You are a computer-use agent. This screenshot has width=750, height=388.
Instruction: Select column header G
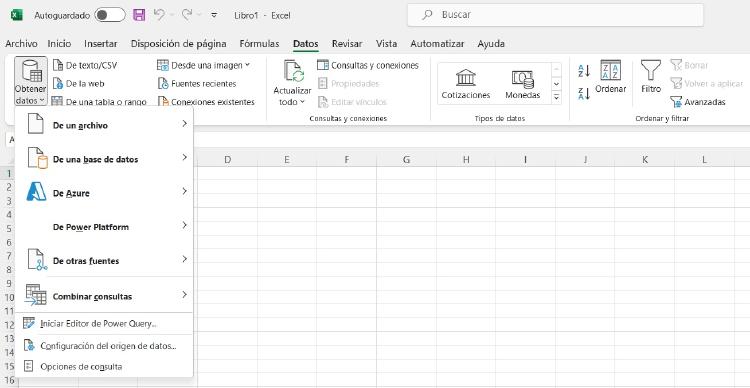[x=406, y=159]
